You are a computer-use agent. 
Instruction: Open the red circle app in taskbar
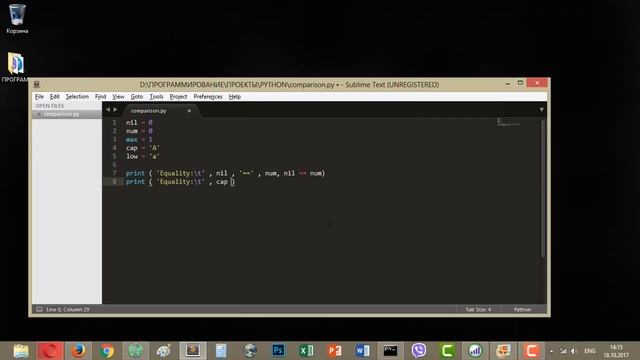coord(50,351)
